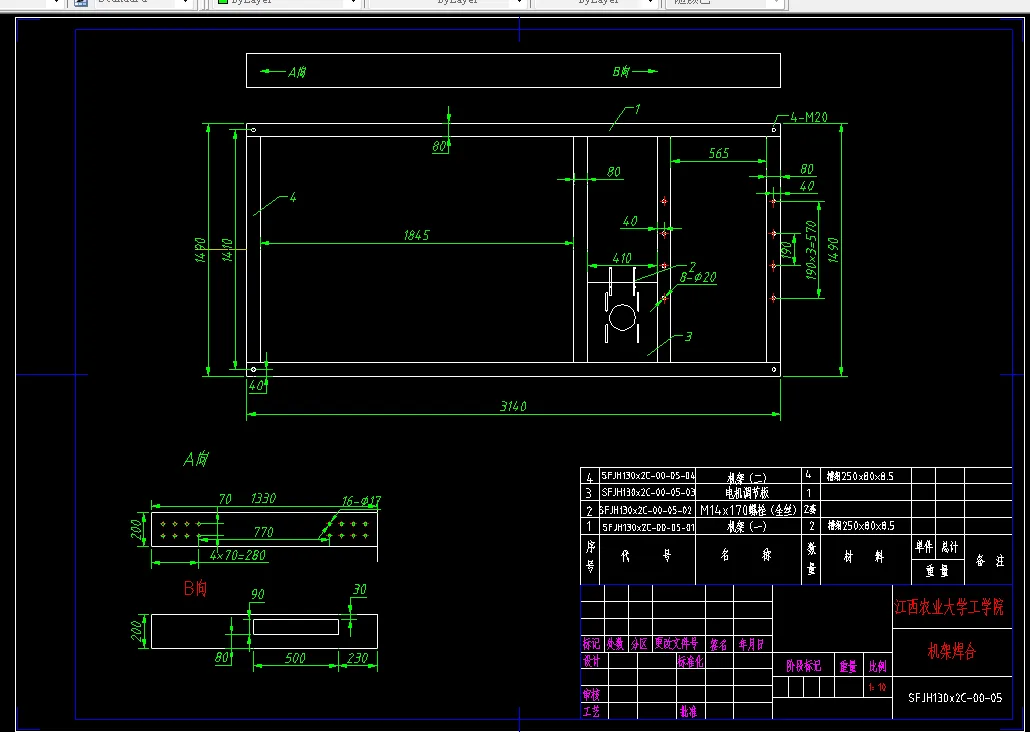Screen dimensions: 1030x732
Task: Click the green A向 view title
Action: pos(196,459)
